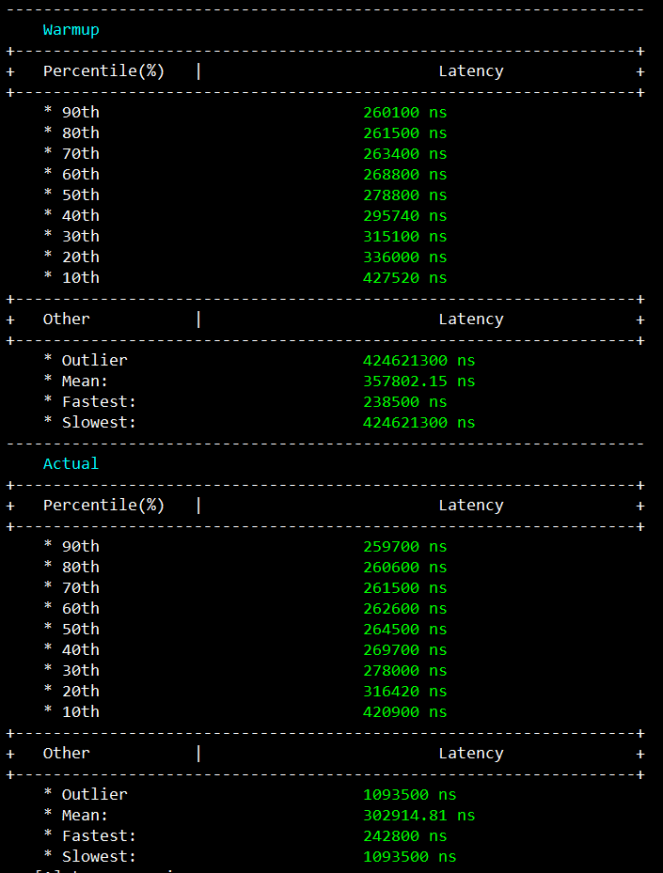This screenshot has height=873, width=663.
Task: Select Warmup 80th latency "261500 ns"
Action: pos(405,133)
